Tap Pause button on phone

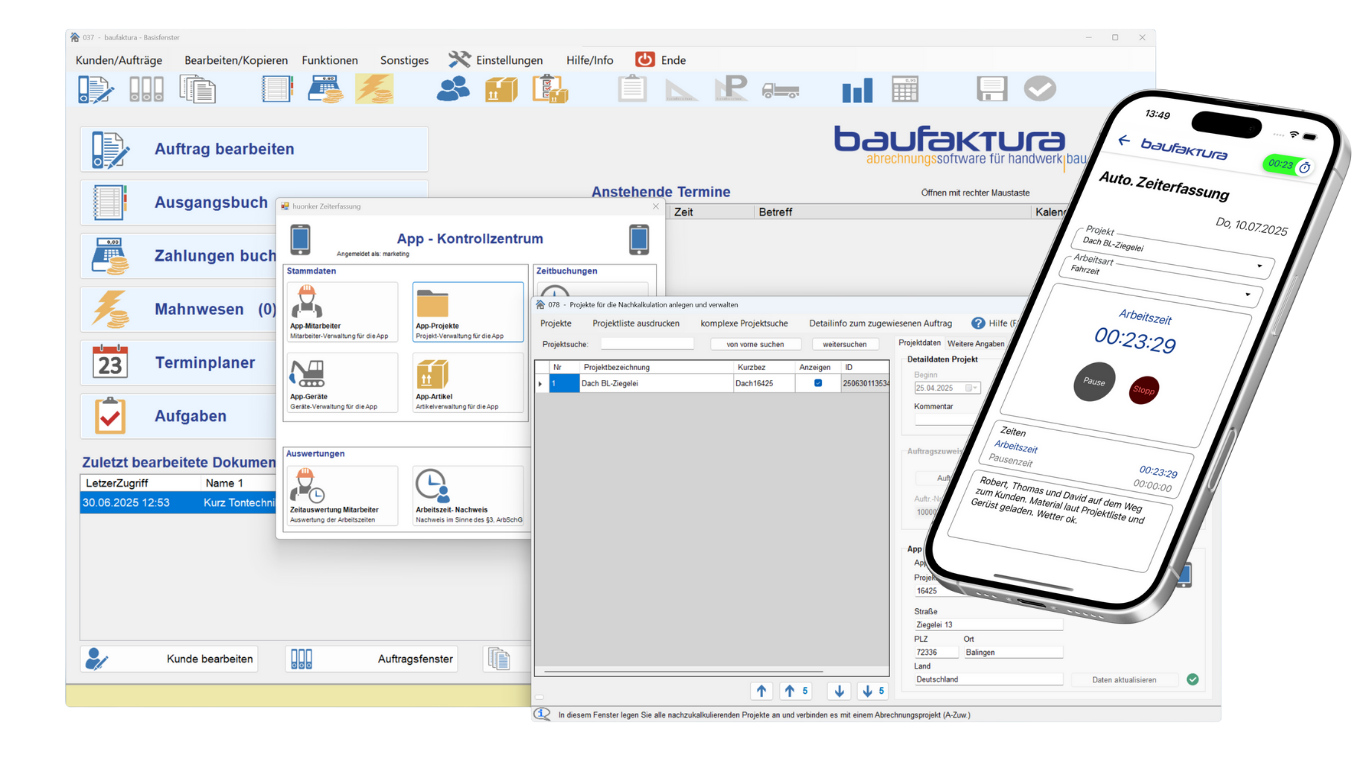[x=1094, y=382]
